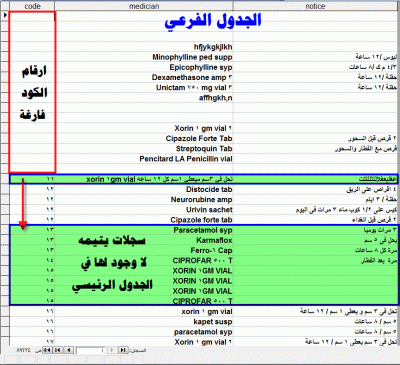The width and height of the screenshot is (400, 365).
Task: Jump to last record in navigator
Action: 58,350
